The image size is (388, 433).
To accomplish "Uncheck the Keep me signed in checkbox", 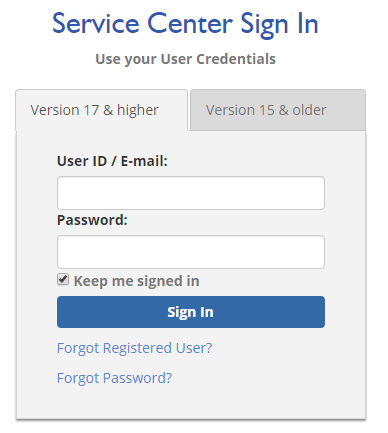I will (63, 279).
